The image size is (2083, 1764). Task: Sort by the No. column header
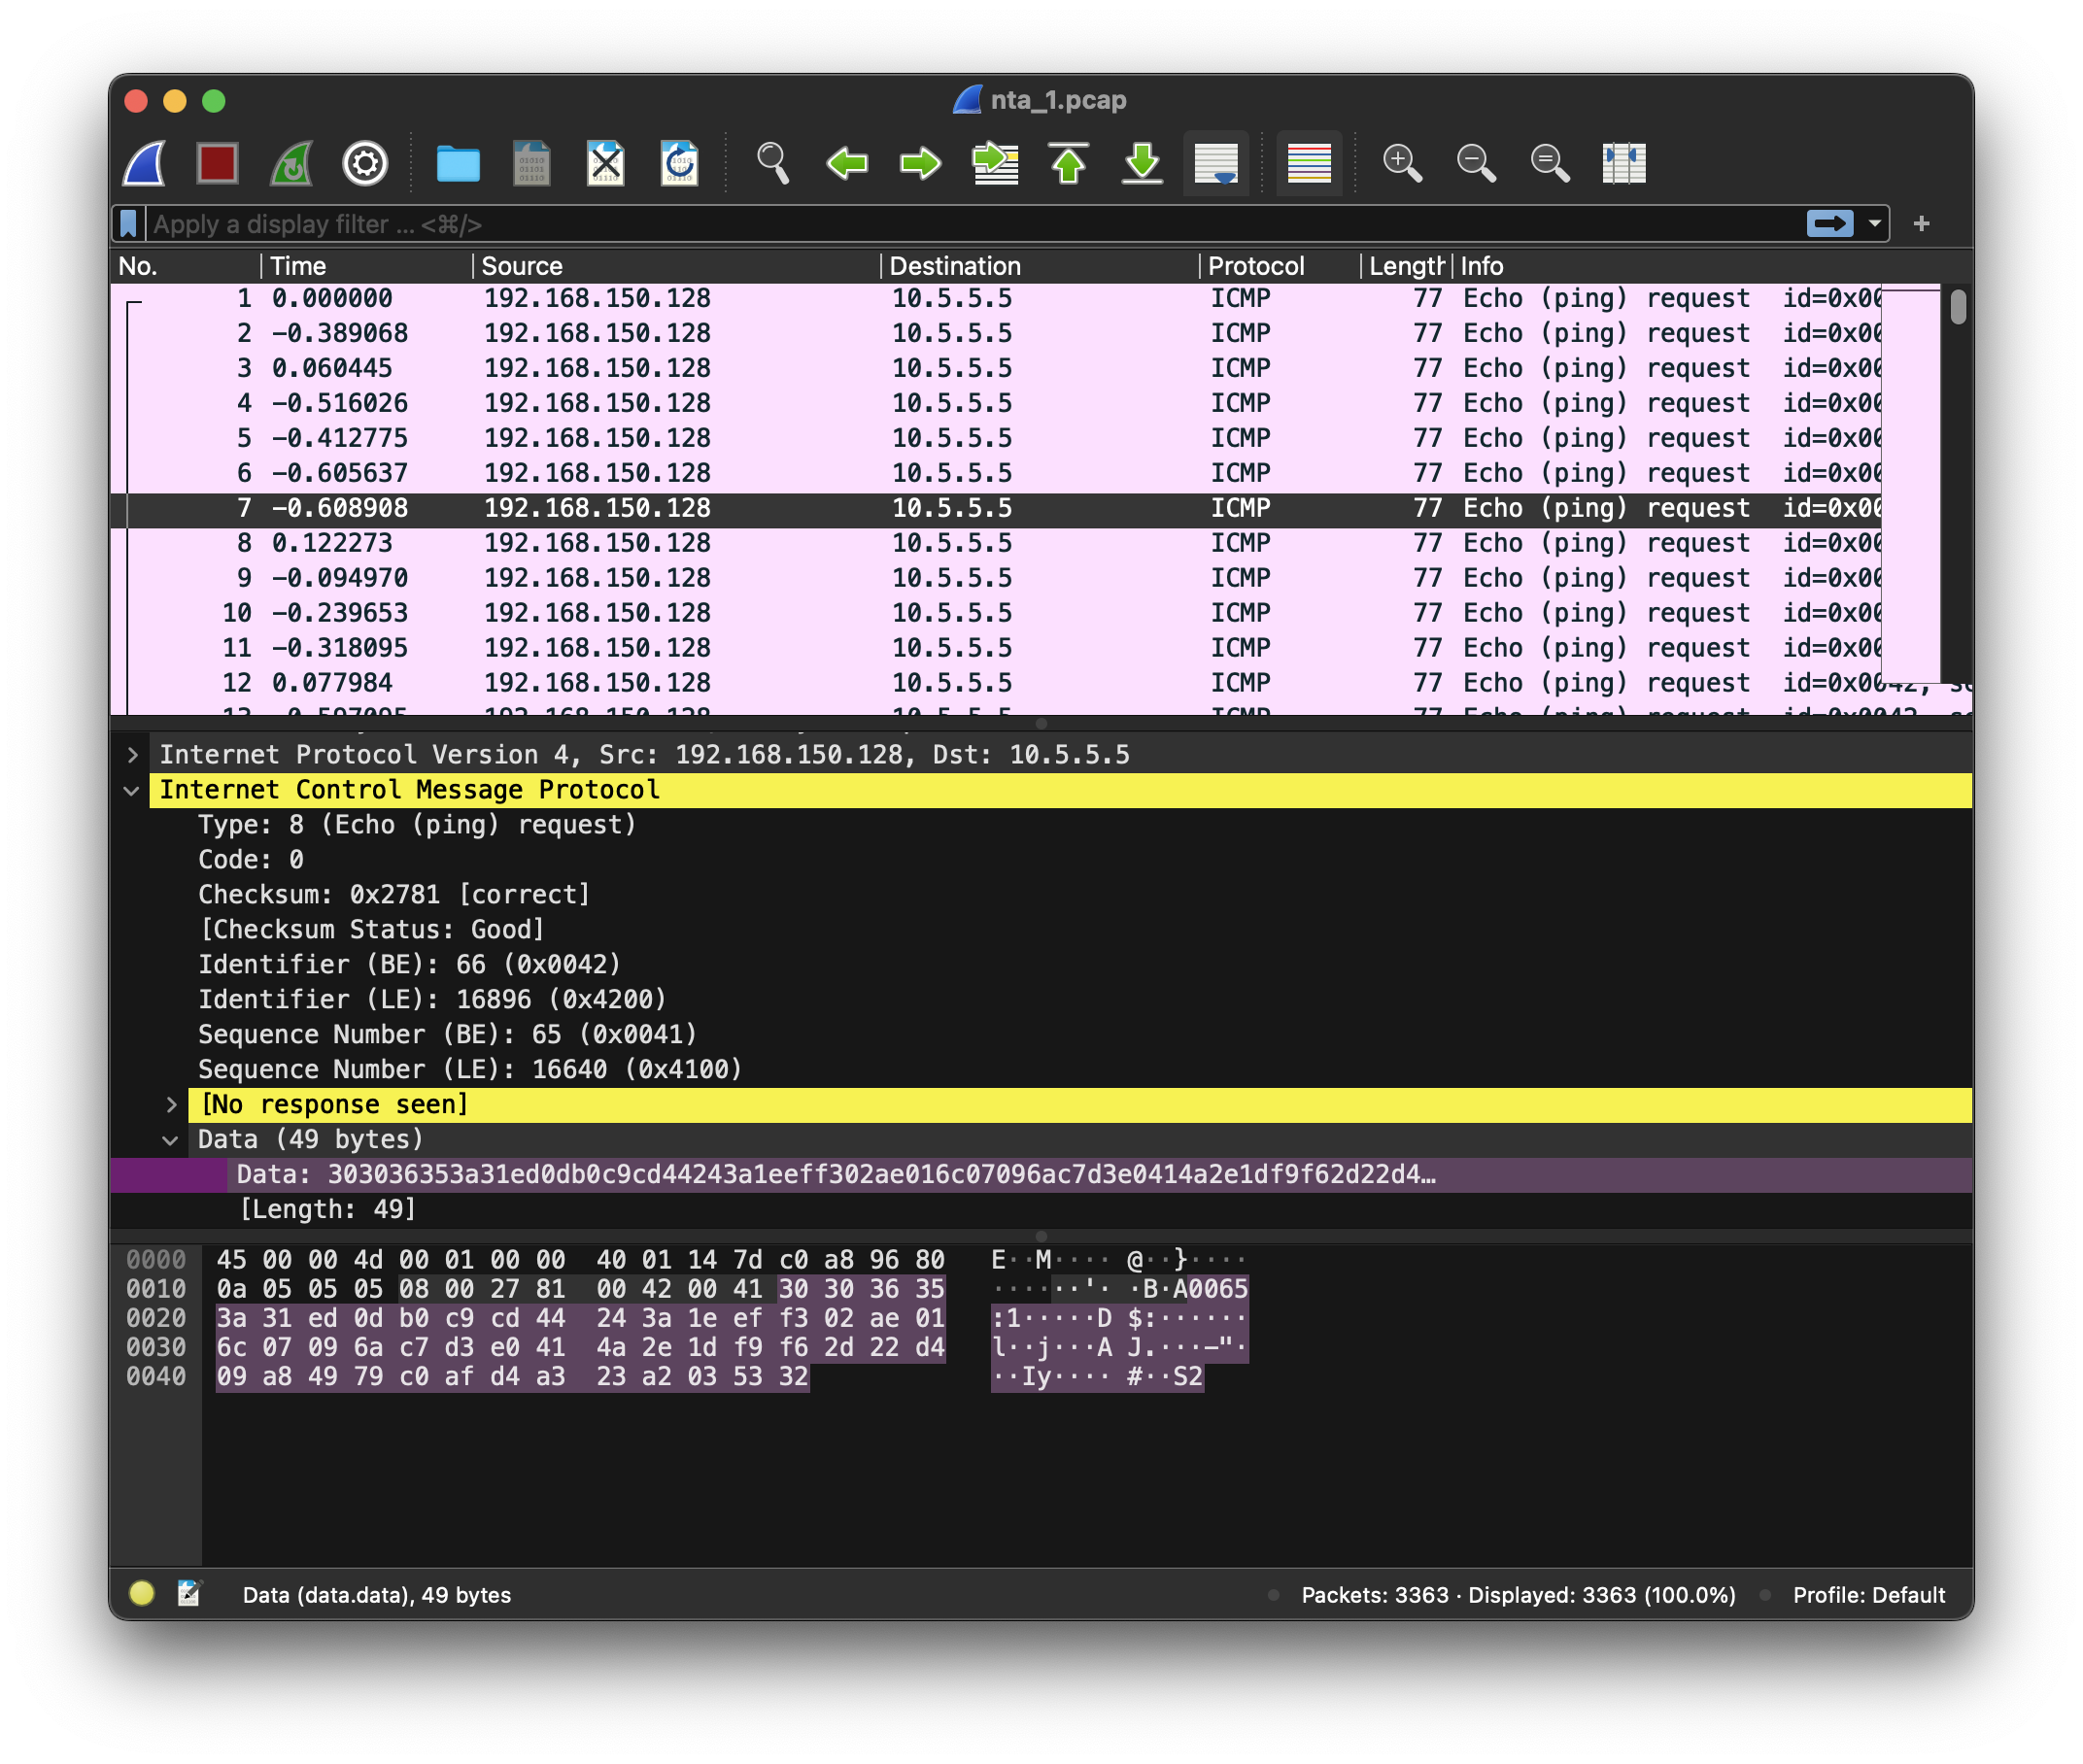[185, 266]
